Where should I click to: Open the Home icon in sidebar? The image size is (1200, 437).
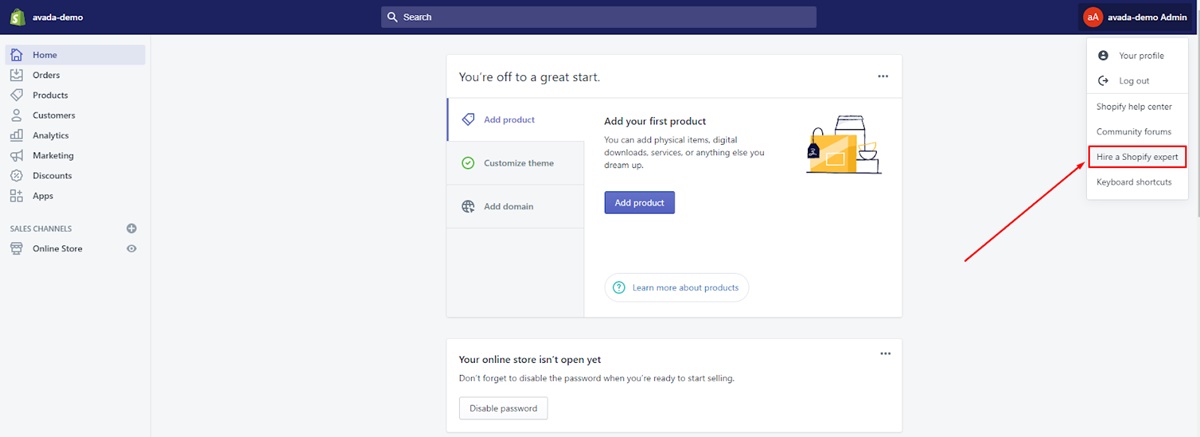(16, 55)
